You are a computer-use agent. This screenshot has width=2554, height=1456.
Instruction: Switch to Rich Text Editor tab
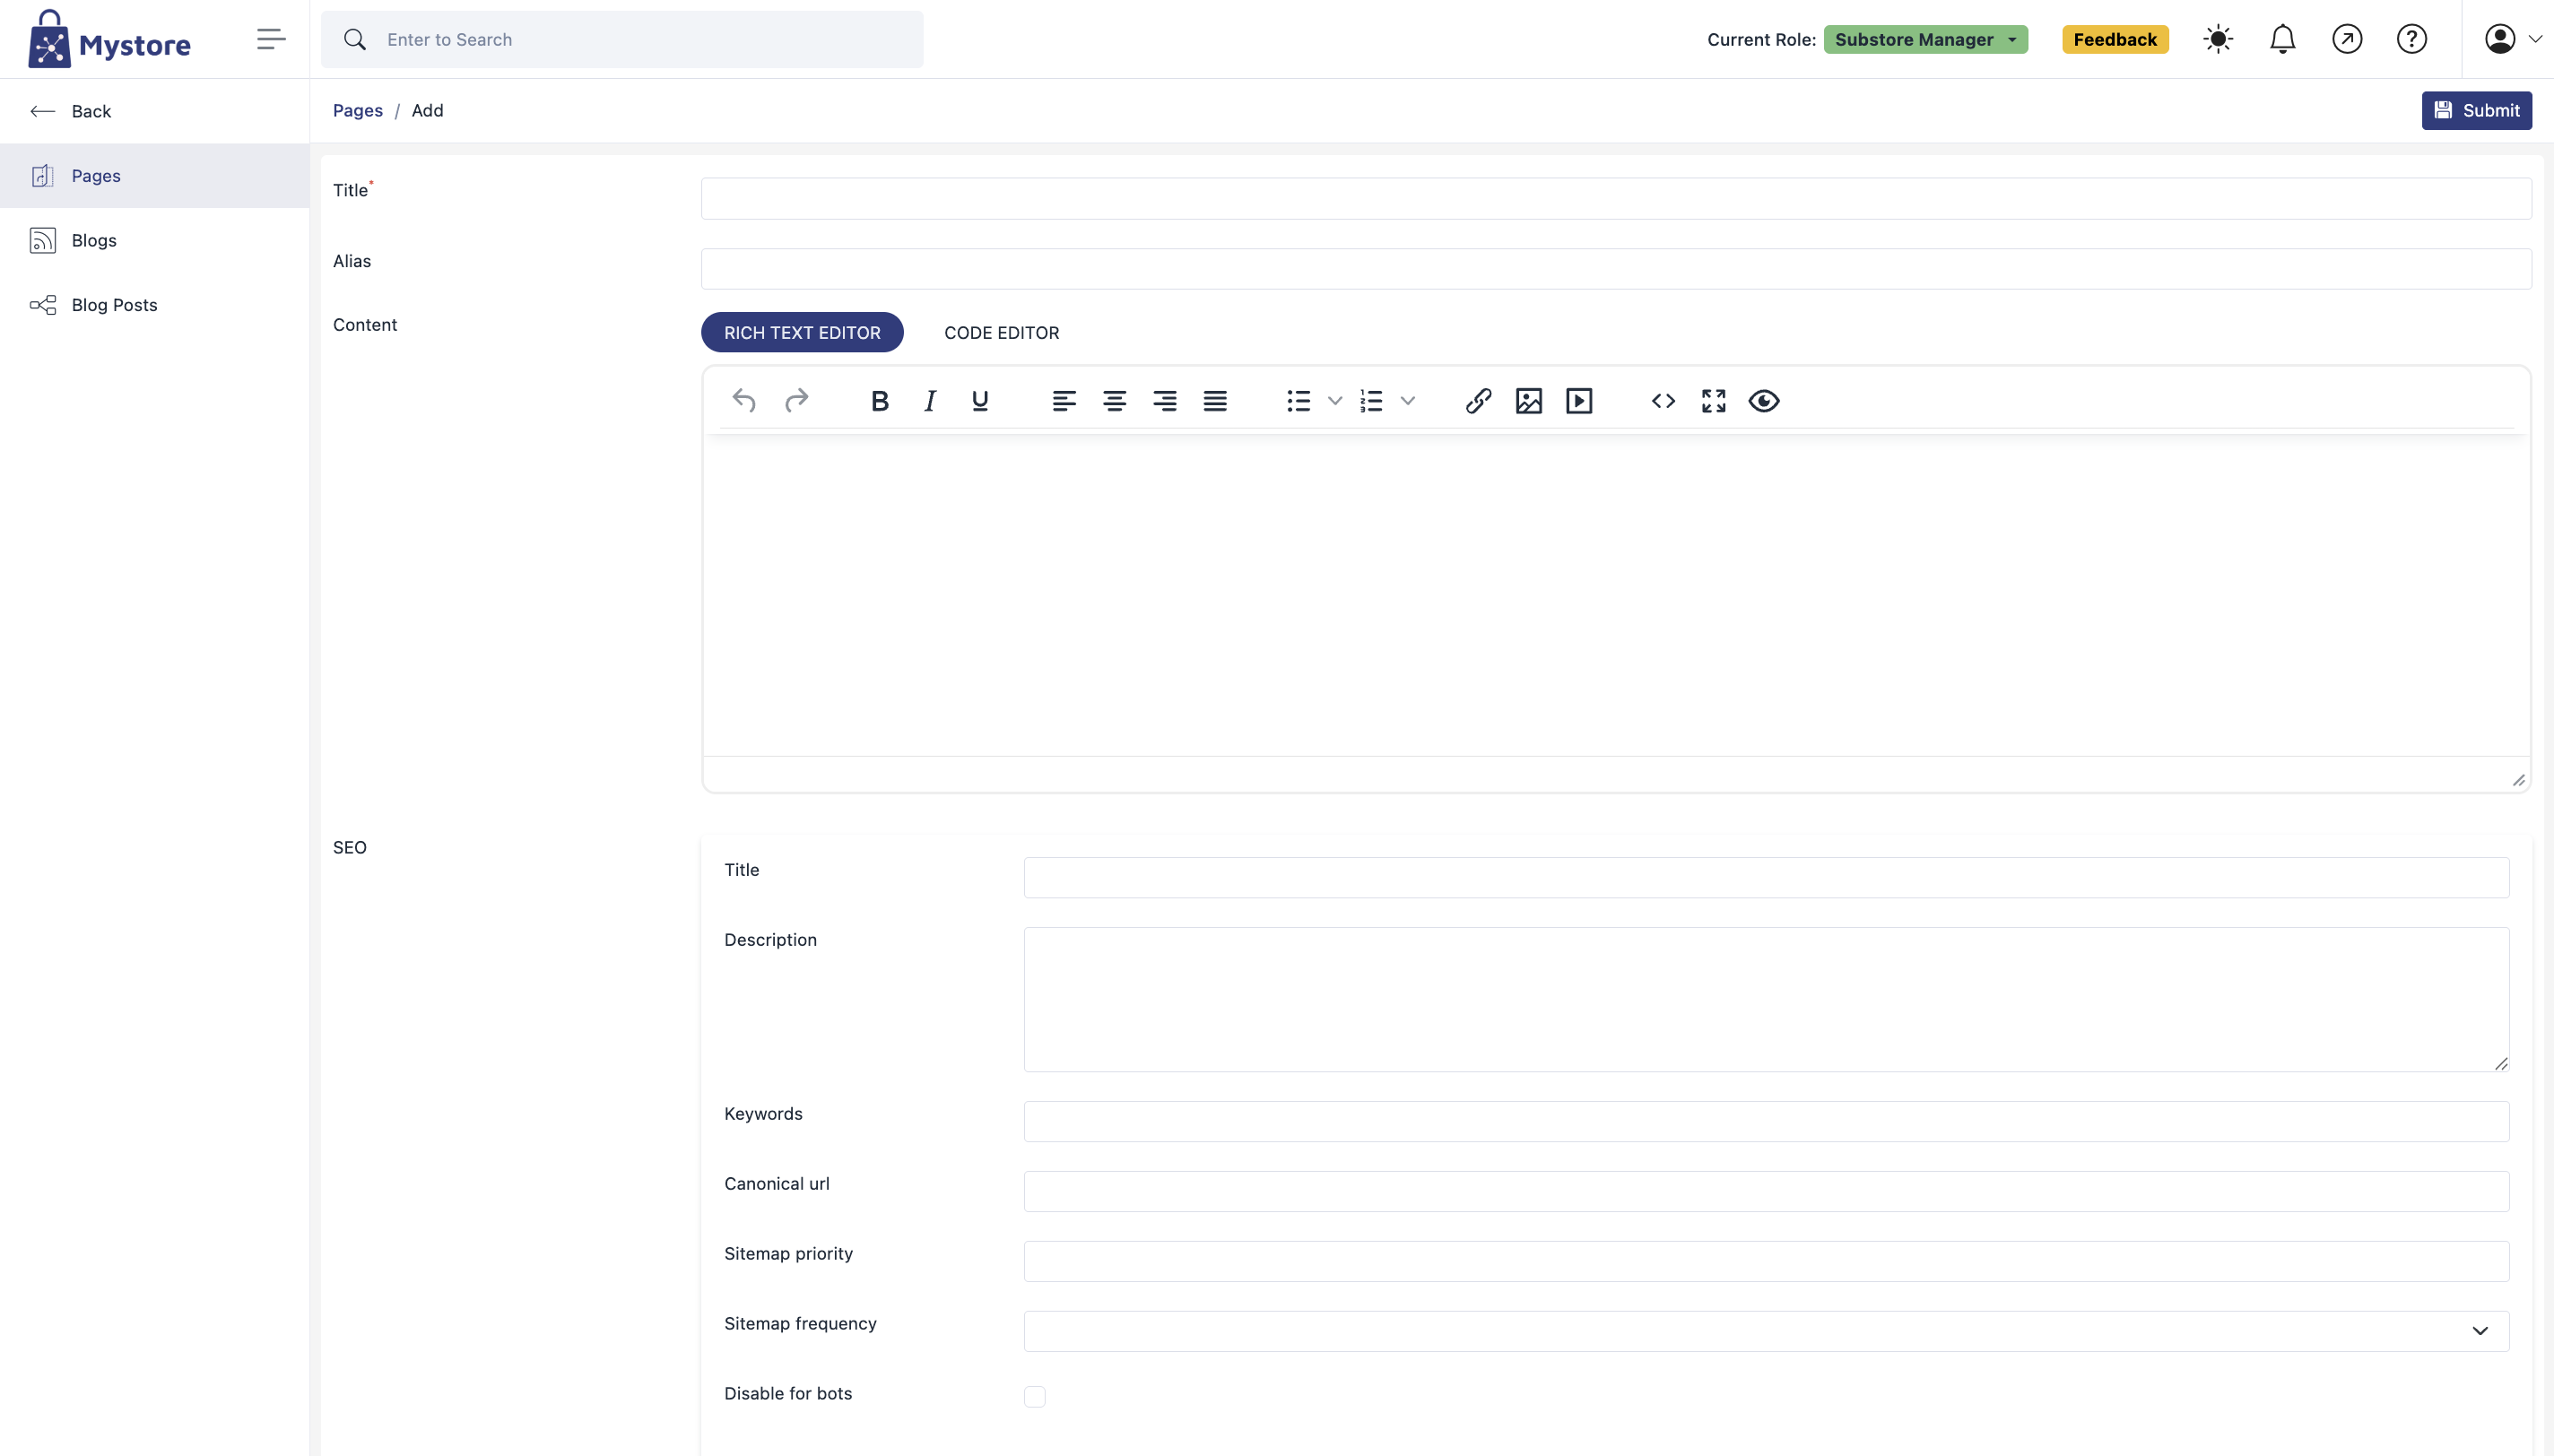coord(802,332)
